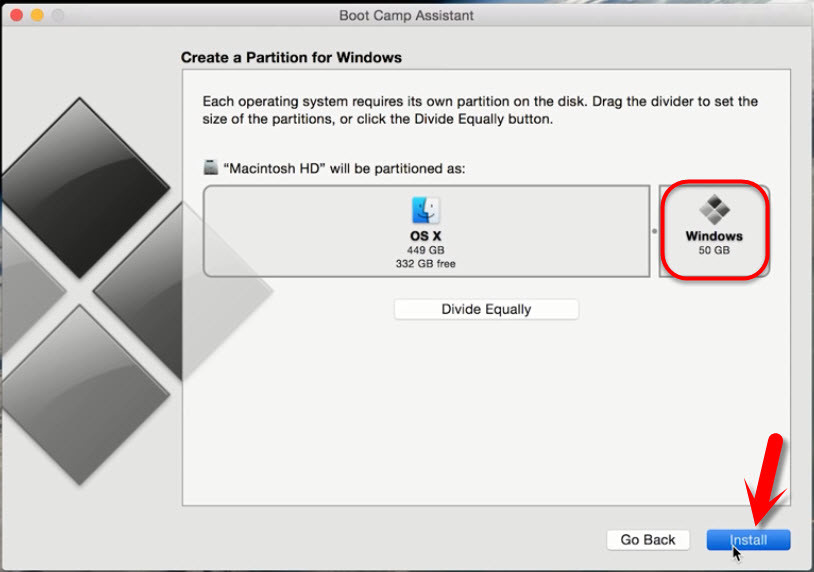
Task: Click the Boot Camp Assistant title bar
Action: pos(407,16)
